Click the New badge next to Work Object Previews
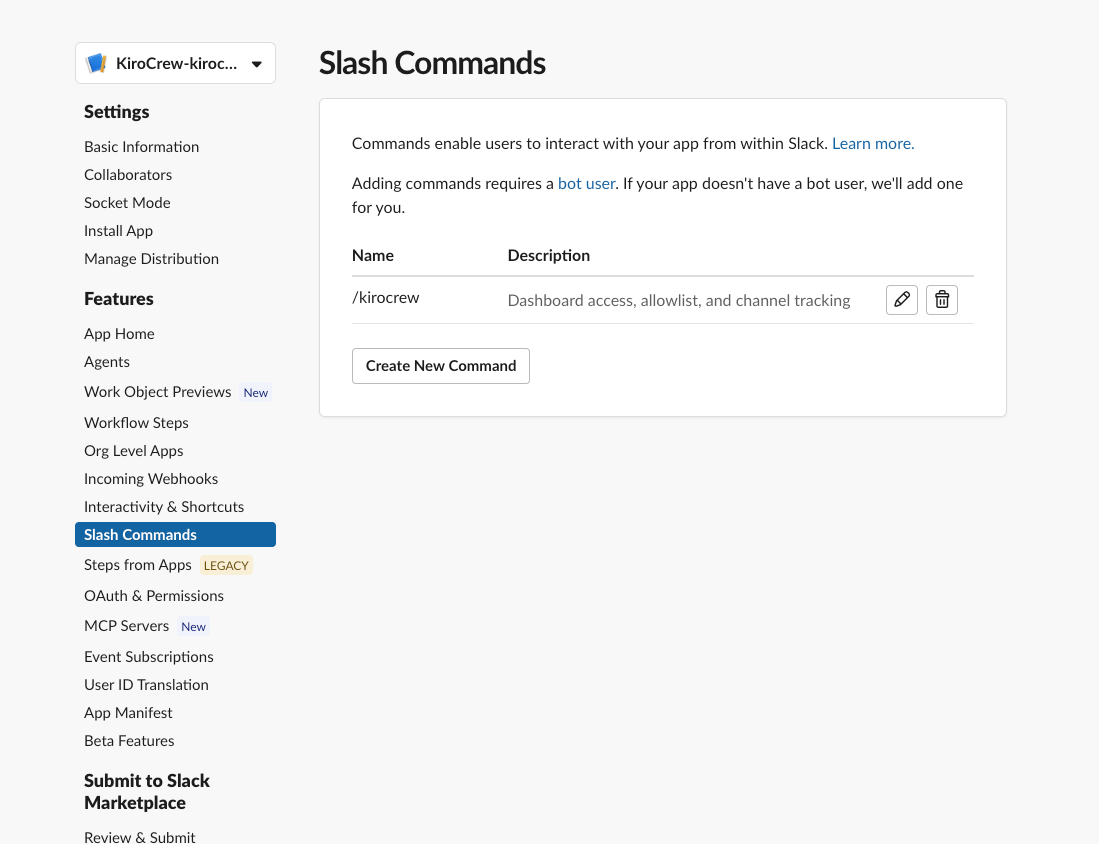 (256, 393)
